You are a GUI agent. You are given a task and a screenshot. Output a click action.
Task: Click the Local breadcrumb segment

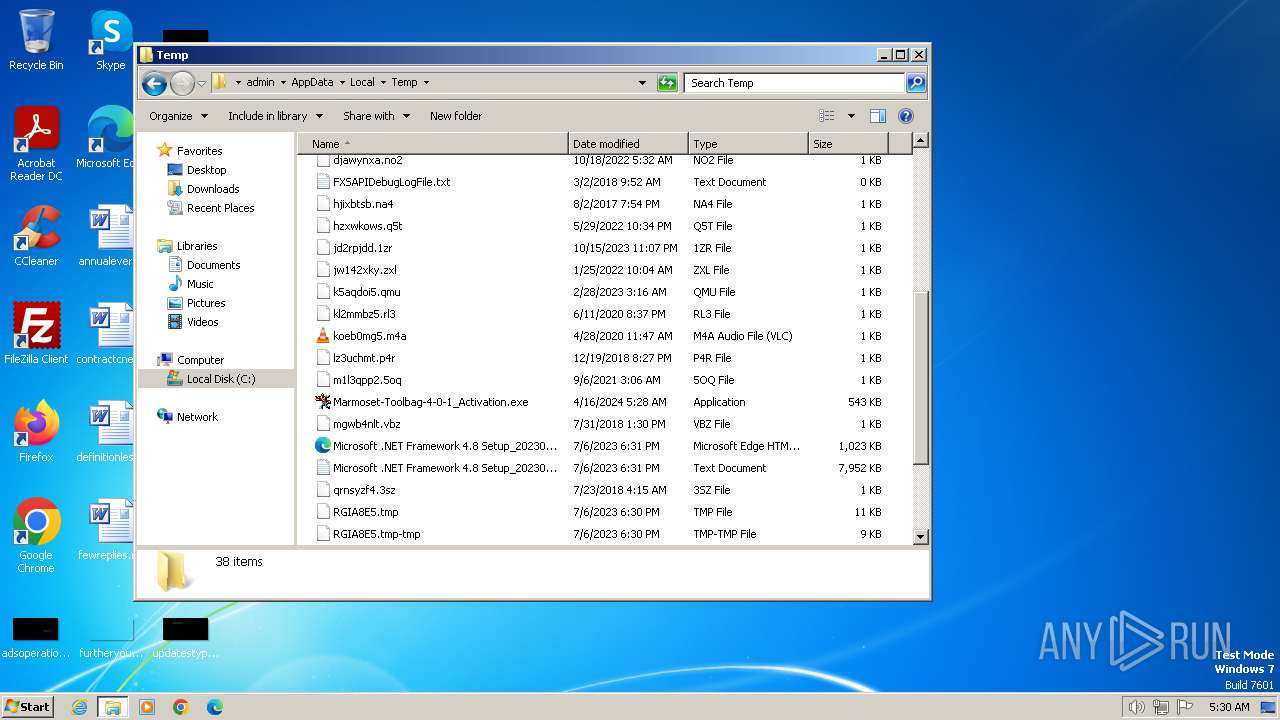point(362,83)
